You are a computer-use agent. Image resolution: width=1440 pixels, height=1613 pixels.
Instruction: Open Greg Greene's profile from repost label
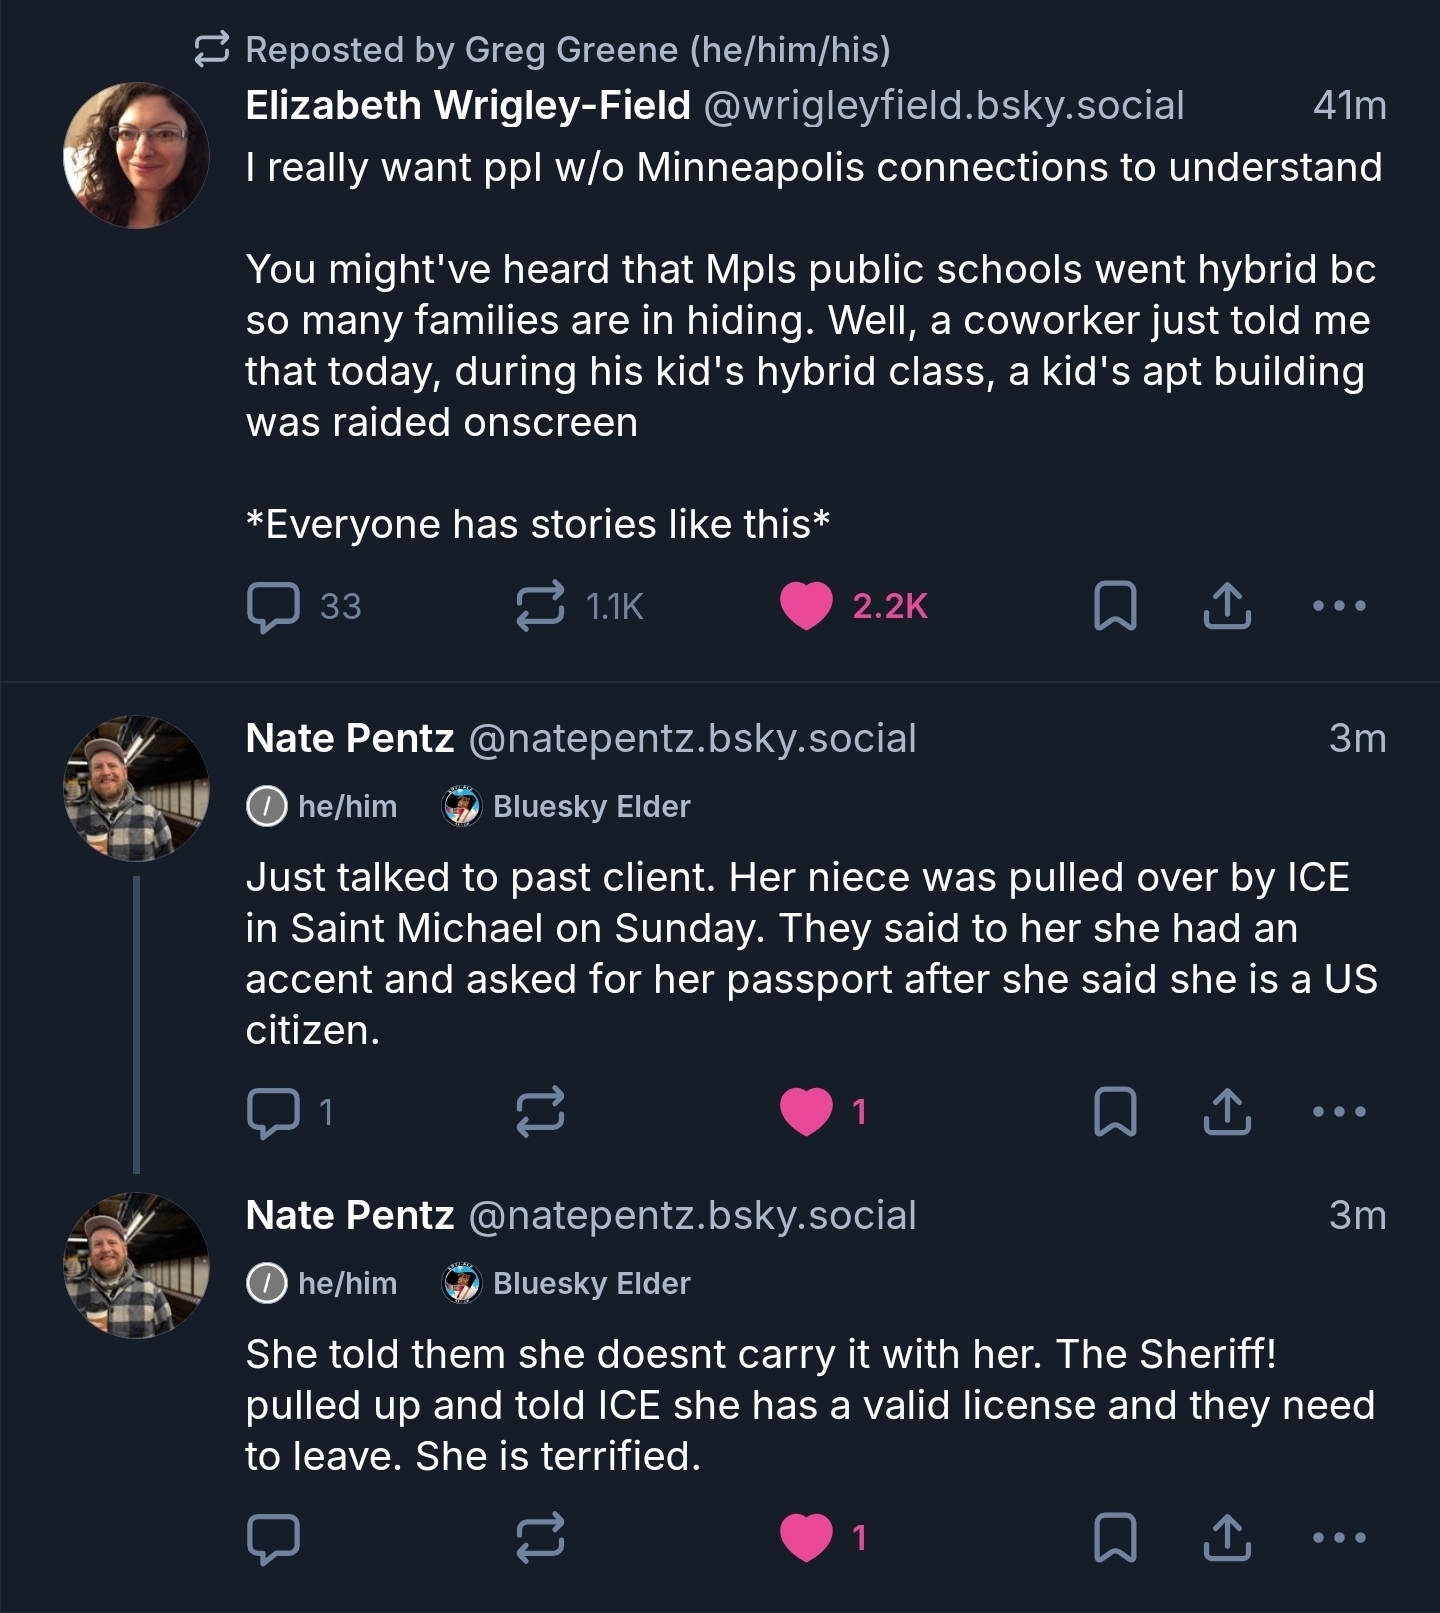pos(567,49)
